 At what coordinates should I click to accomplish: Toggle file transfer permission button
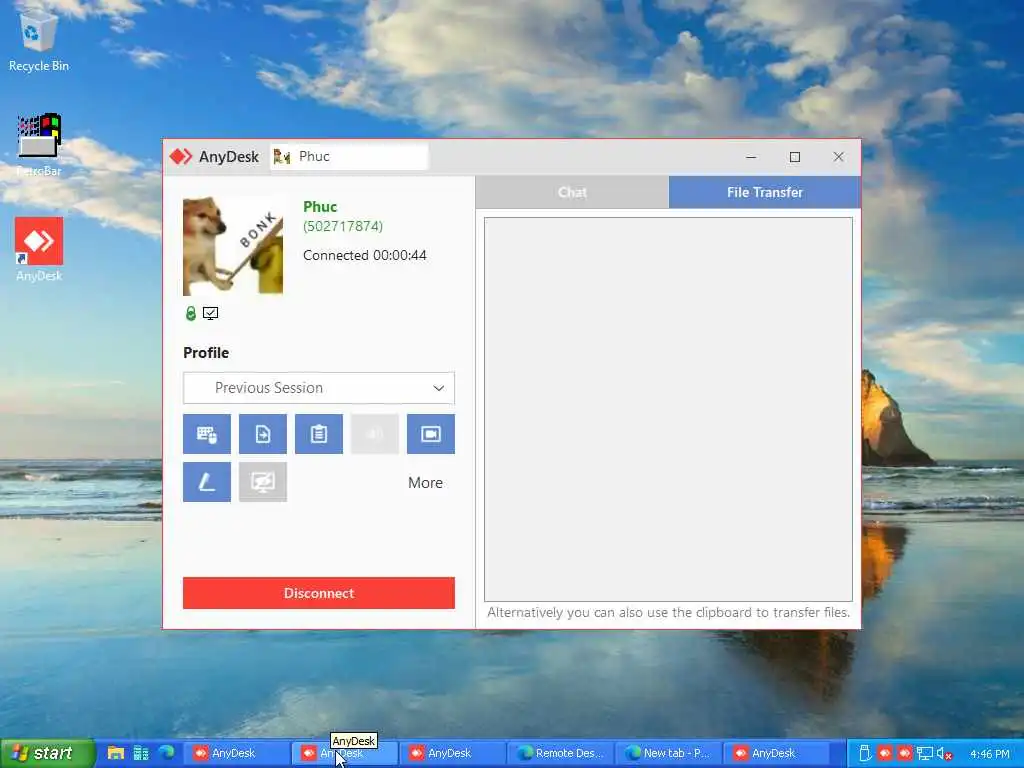[x=263, y=434]
